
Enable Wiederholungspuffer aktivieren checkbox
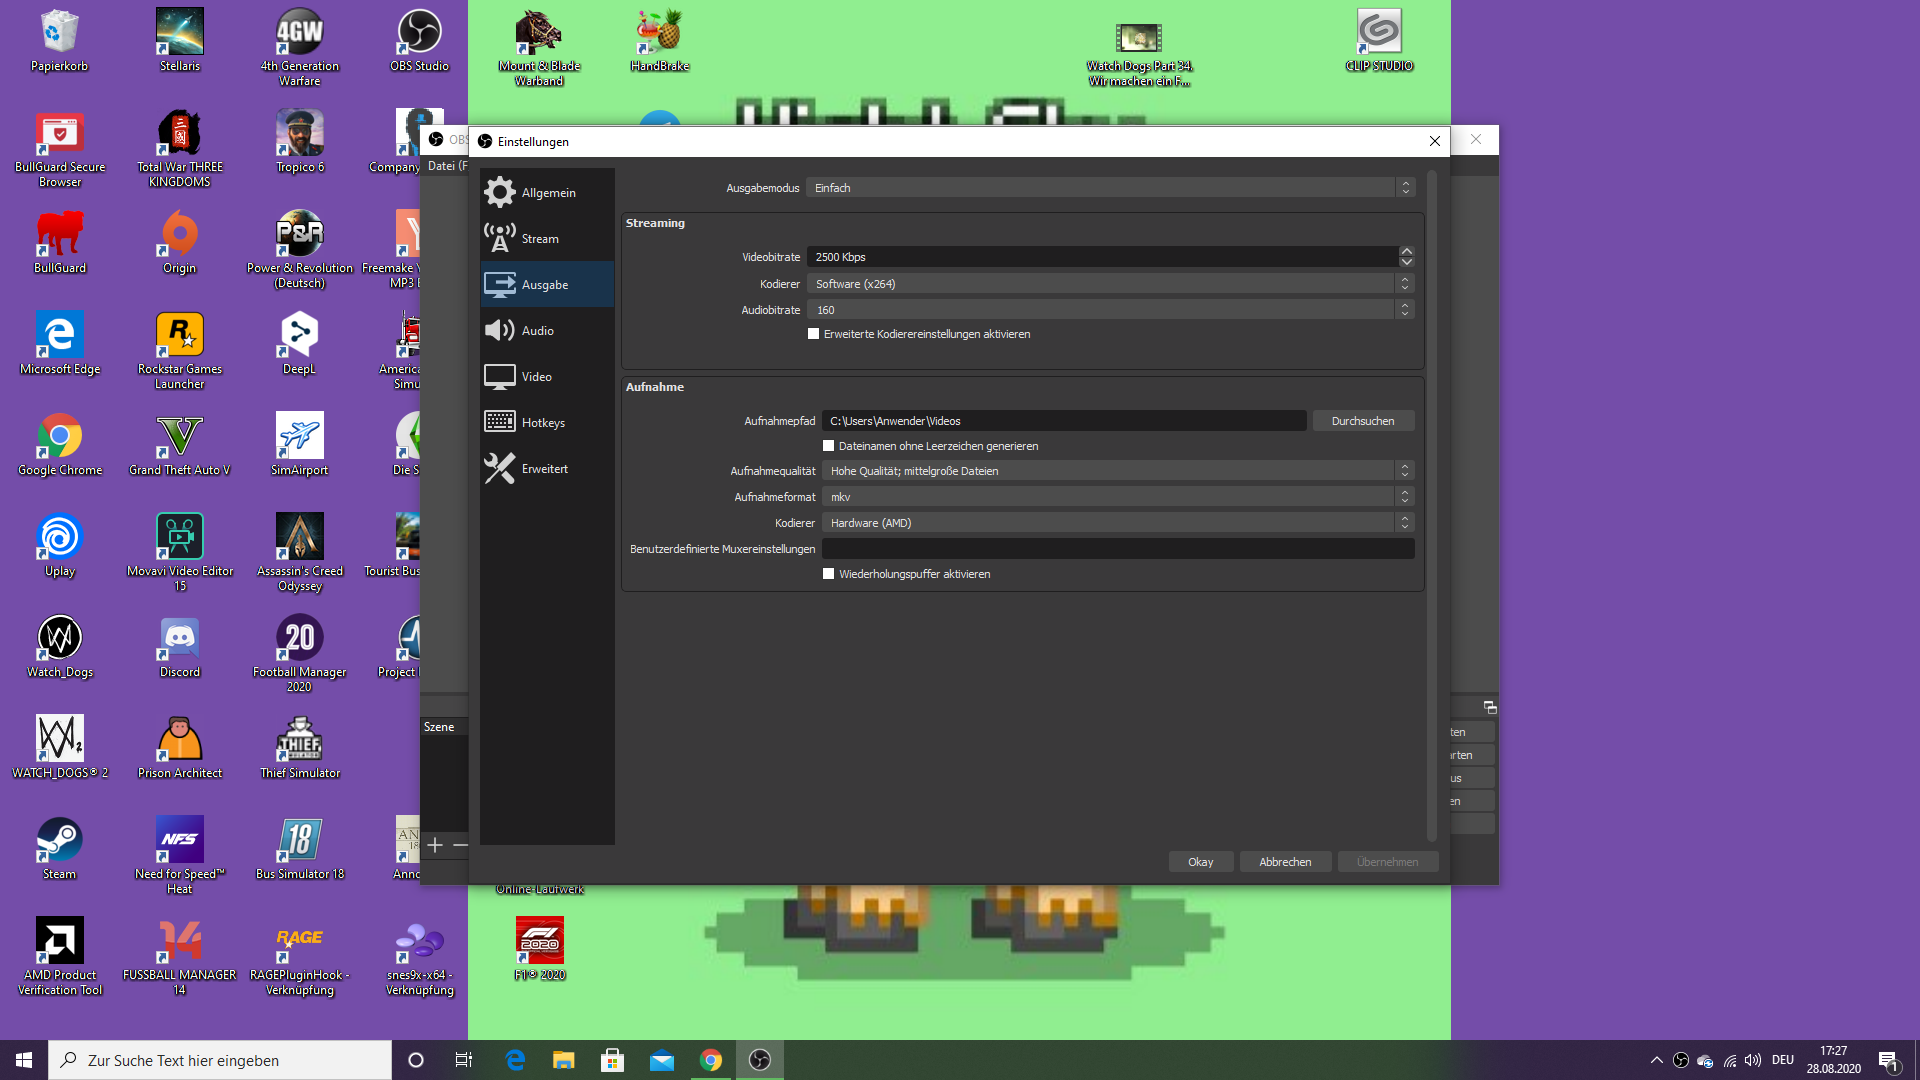[x=828, y=574]
